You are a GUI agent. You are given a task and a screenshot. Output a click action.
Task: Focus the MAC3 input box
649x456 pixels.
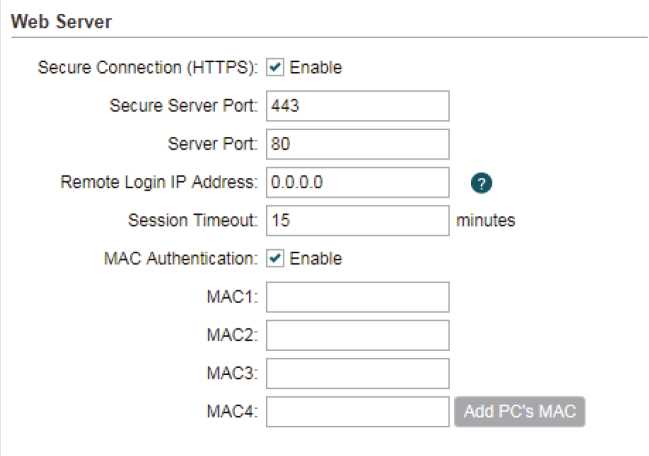(358, 373)
